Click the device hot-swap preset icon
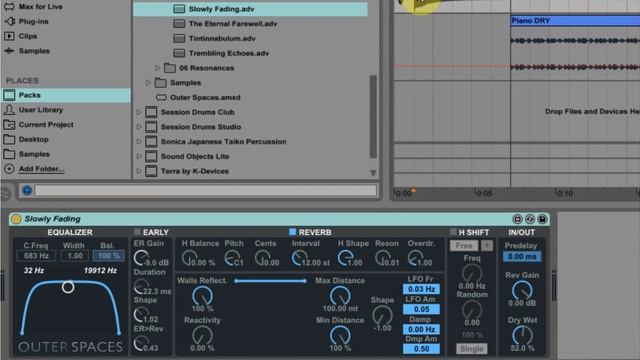640x360 pixels. [517, 219]
